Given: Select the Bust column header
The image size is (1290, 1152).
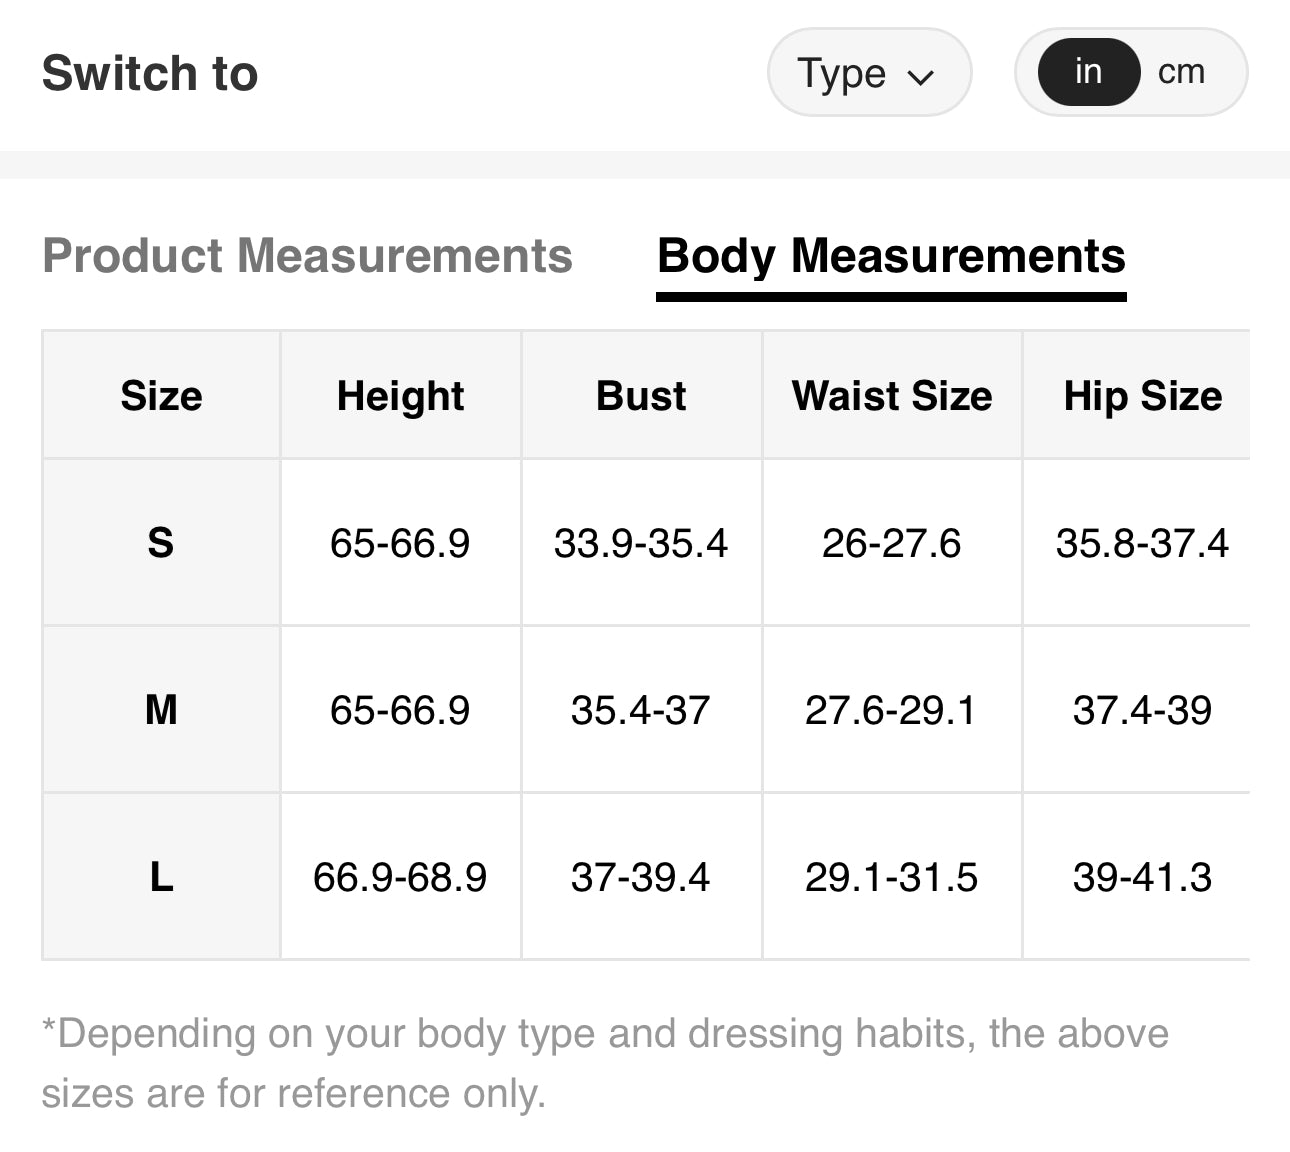Looking at the screenshot, I should [641, 396].
